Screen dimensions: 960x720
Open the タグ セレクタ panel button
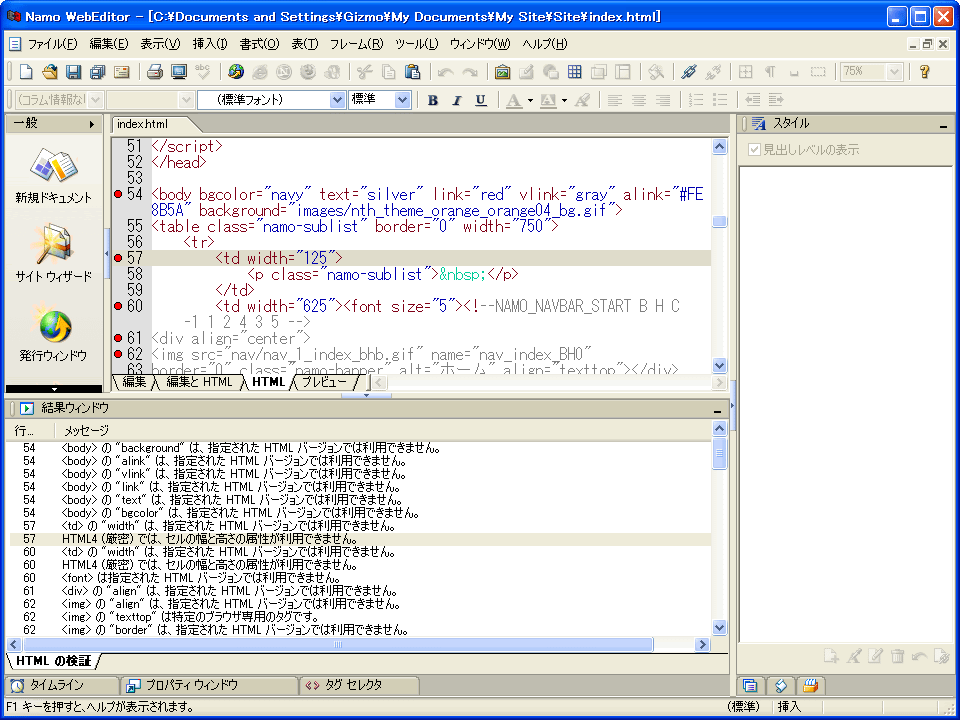click(359, 686)
